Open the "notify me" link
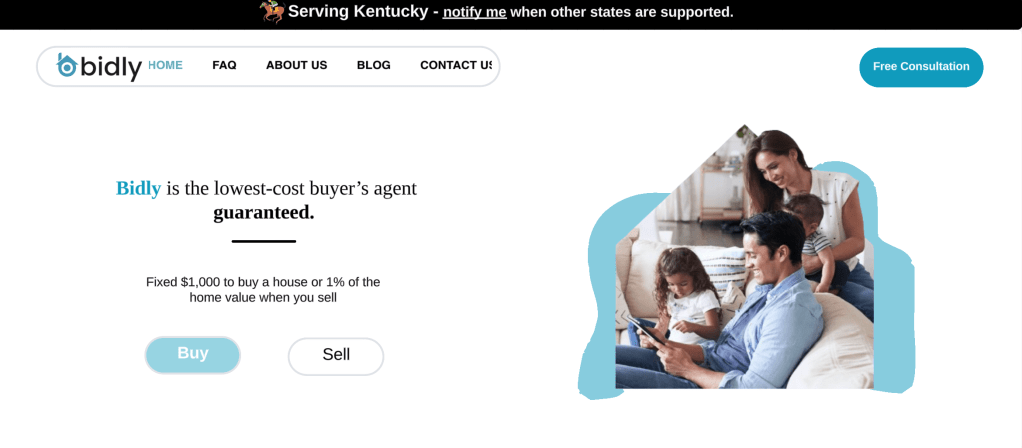The width and height of the screenshot is (1022, 448). pyautogui.click(x=474, y=12)
